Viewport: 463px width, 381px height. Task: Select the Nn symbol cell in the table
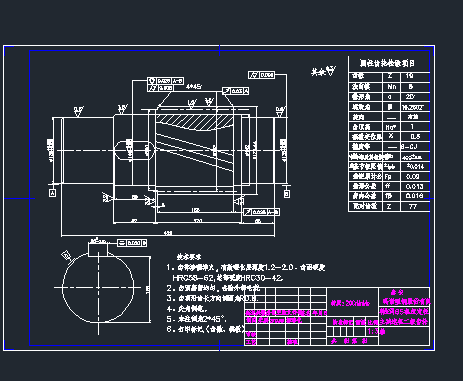pos(392,87)
